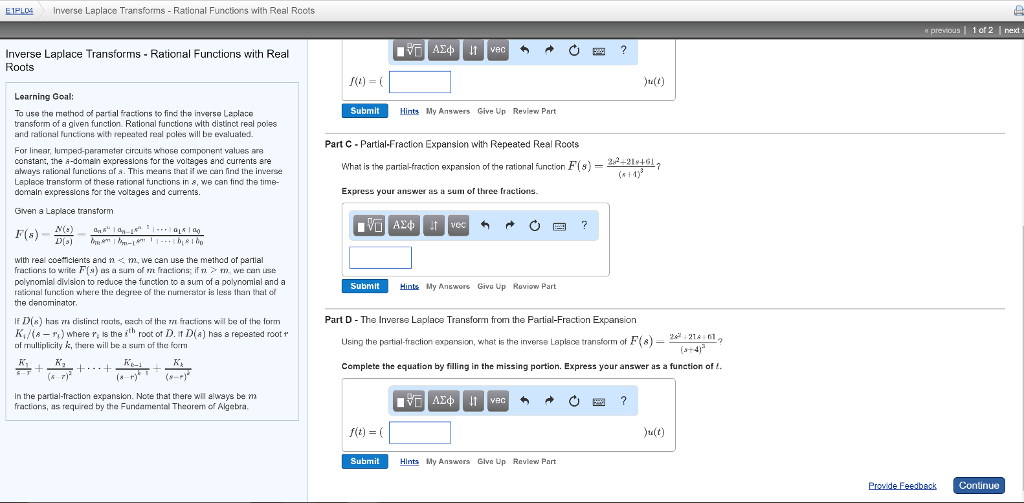This screenshot has width=1024, height=503.
Task: Reset Part C answer entry
Action: click(535, 226)
